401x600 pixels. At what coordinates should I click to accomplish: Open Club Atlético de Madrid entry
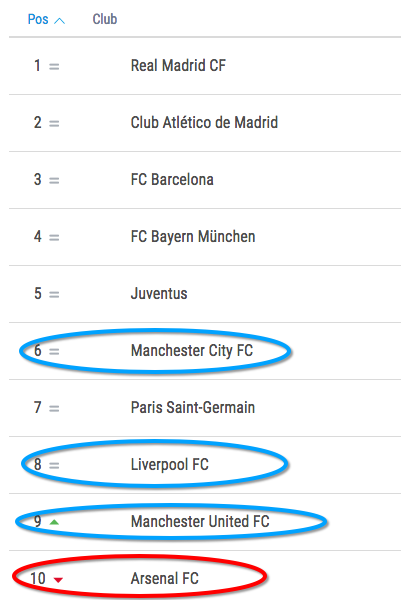(x=204, y=122)
